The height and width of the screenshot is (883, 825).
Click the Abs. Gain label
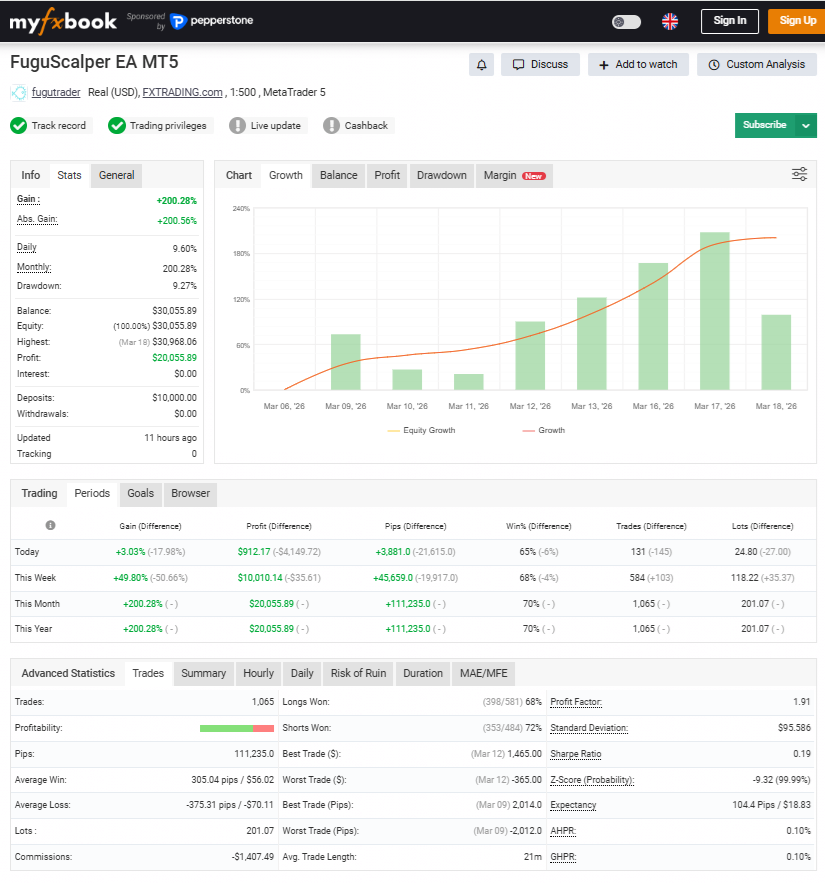click(37, 220)
